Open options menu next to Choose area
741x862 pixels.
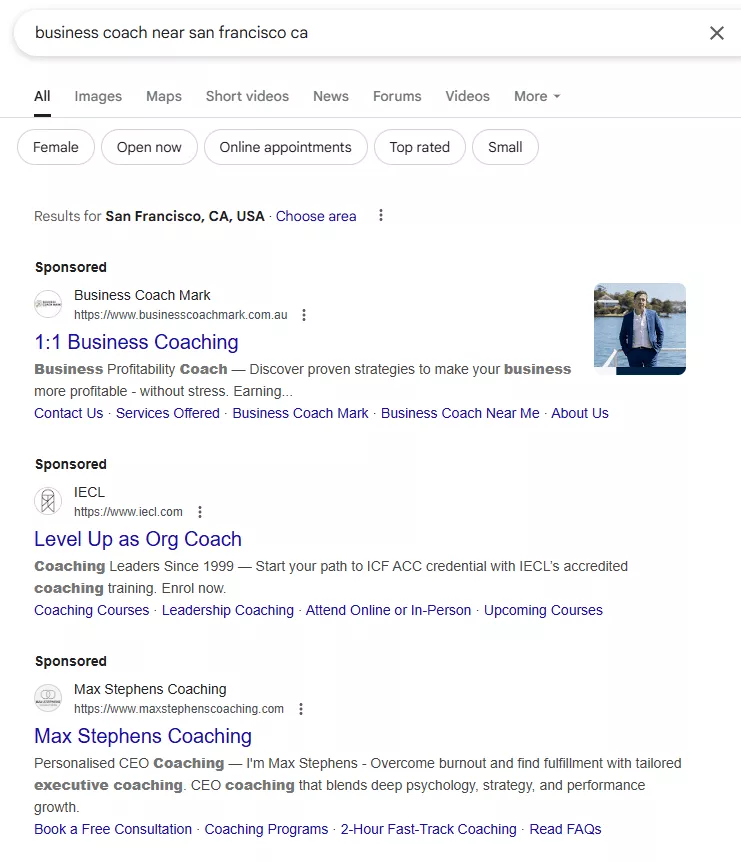380,215
